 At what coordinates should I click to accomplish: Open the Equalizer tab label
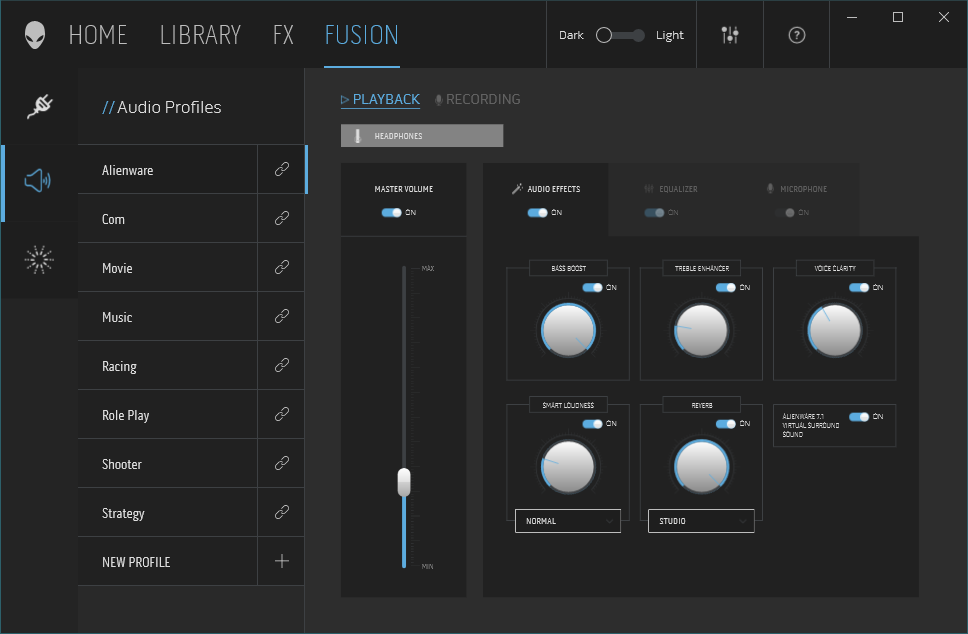pyautogui.click(x=678, y=189)
